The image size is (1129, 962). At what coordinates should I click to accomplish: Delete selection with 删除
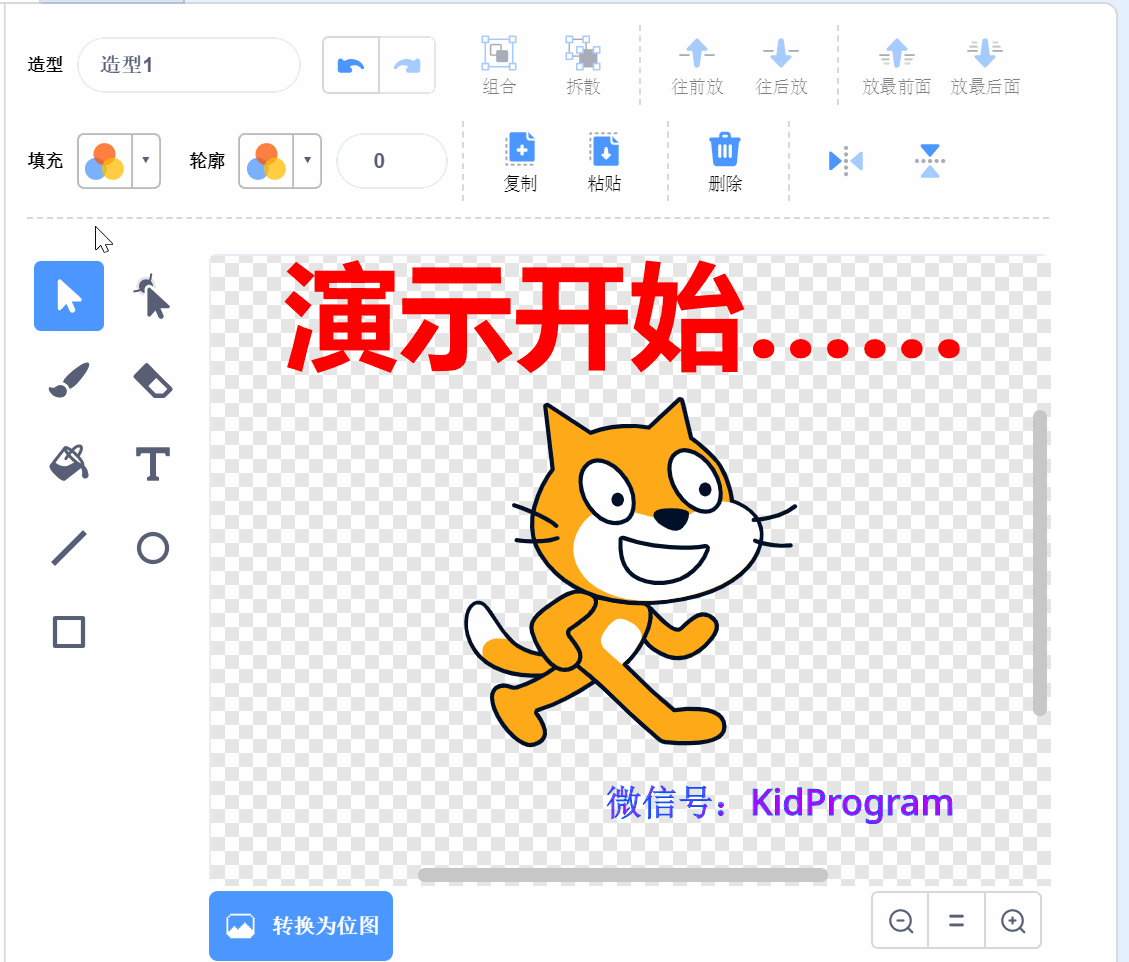(725, 162)
